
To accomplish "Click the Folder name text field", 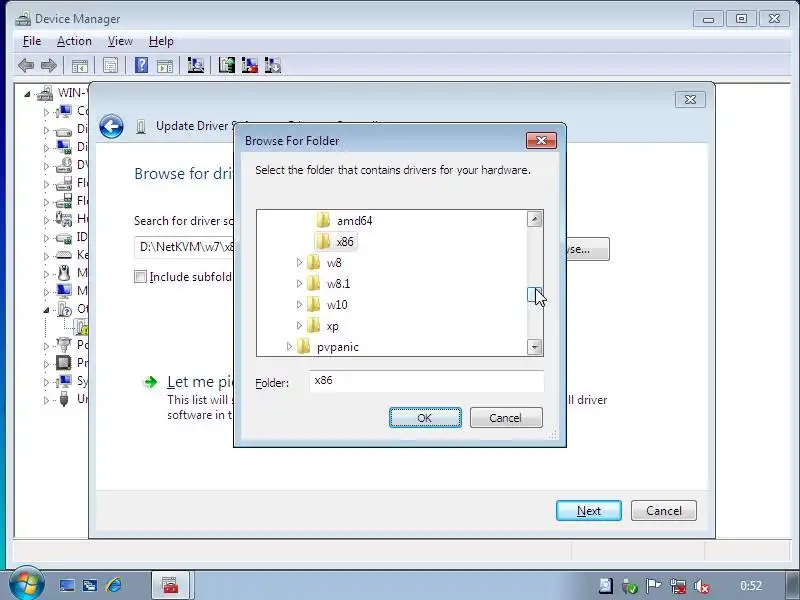I will point(427,381).
